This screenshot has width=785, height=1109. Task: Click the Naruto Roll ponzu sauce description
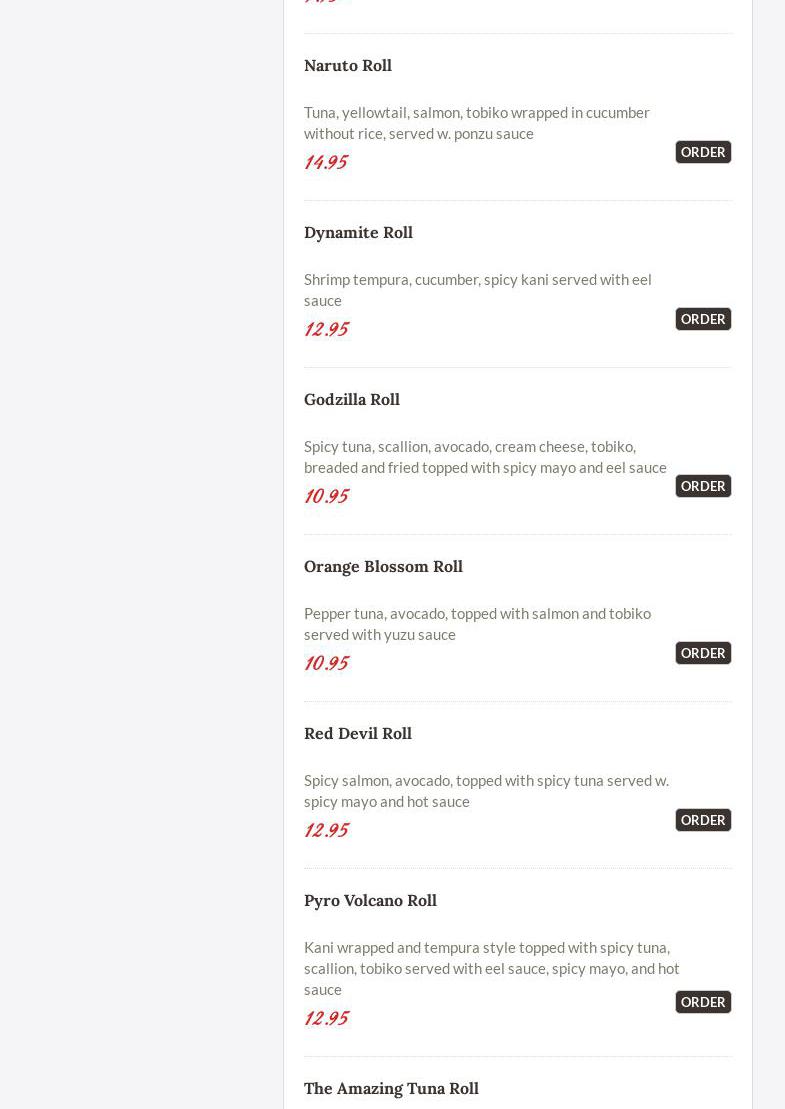[476, 122]
